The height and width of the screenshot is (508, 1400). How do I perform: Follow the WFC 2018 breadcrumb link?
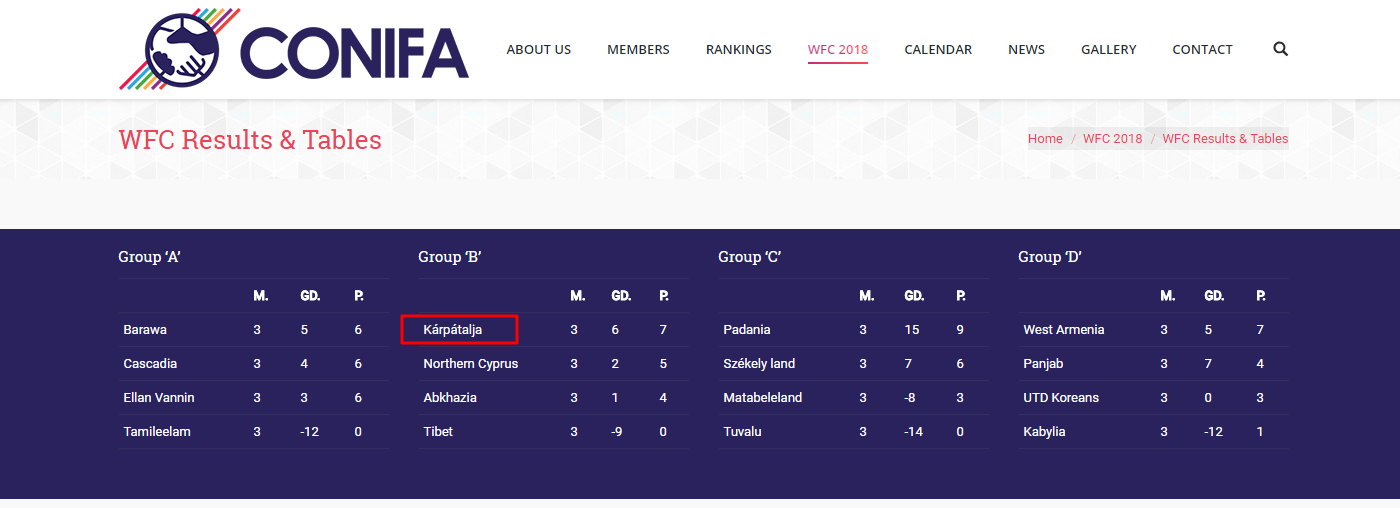click(x=1112, y=139)
